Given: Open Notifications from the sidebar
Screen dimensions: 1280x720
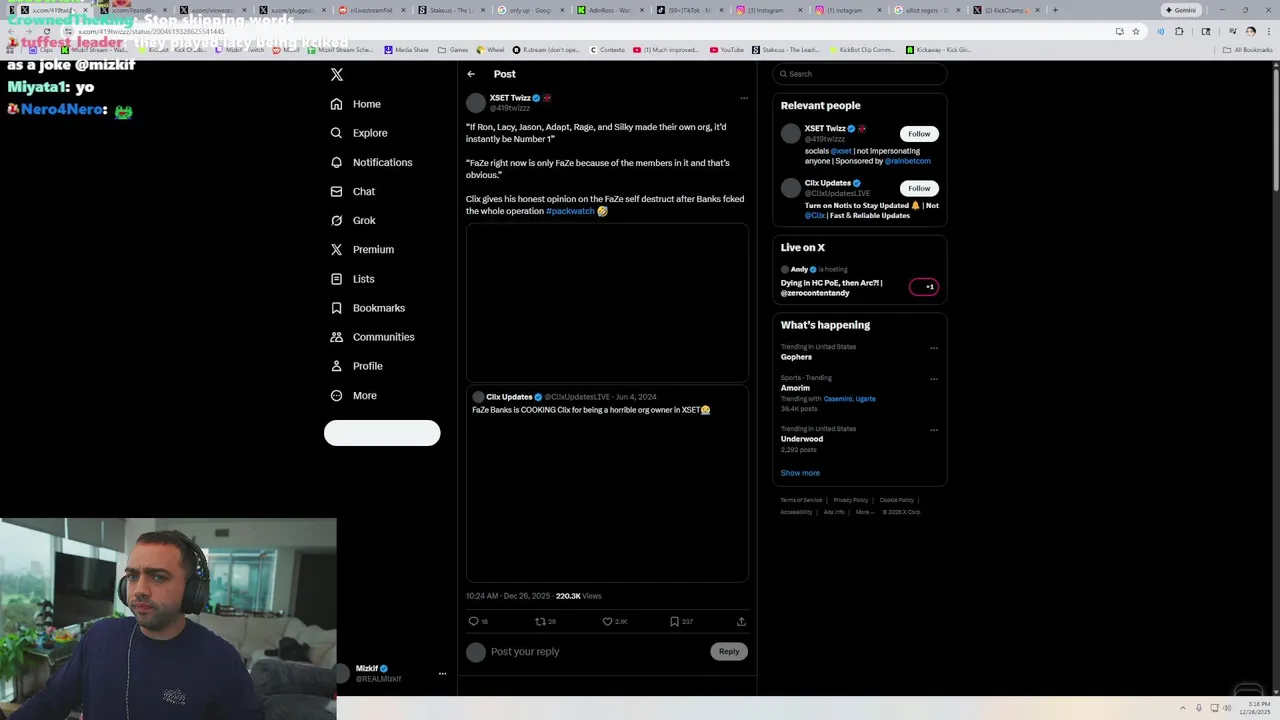Looking at the screenshot, I should pyautogui.click(x=371, y=162).
